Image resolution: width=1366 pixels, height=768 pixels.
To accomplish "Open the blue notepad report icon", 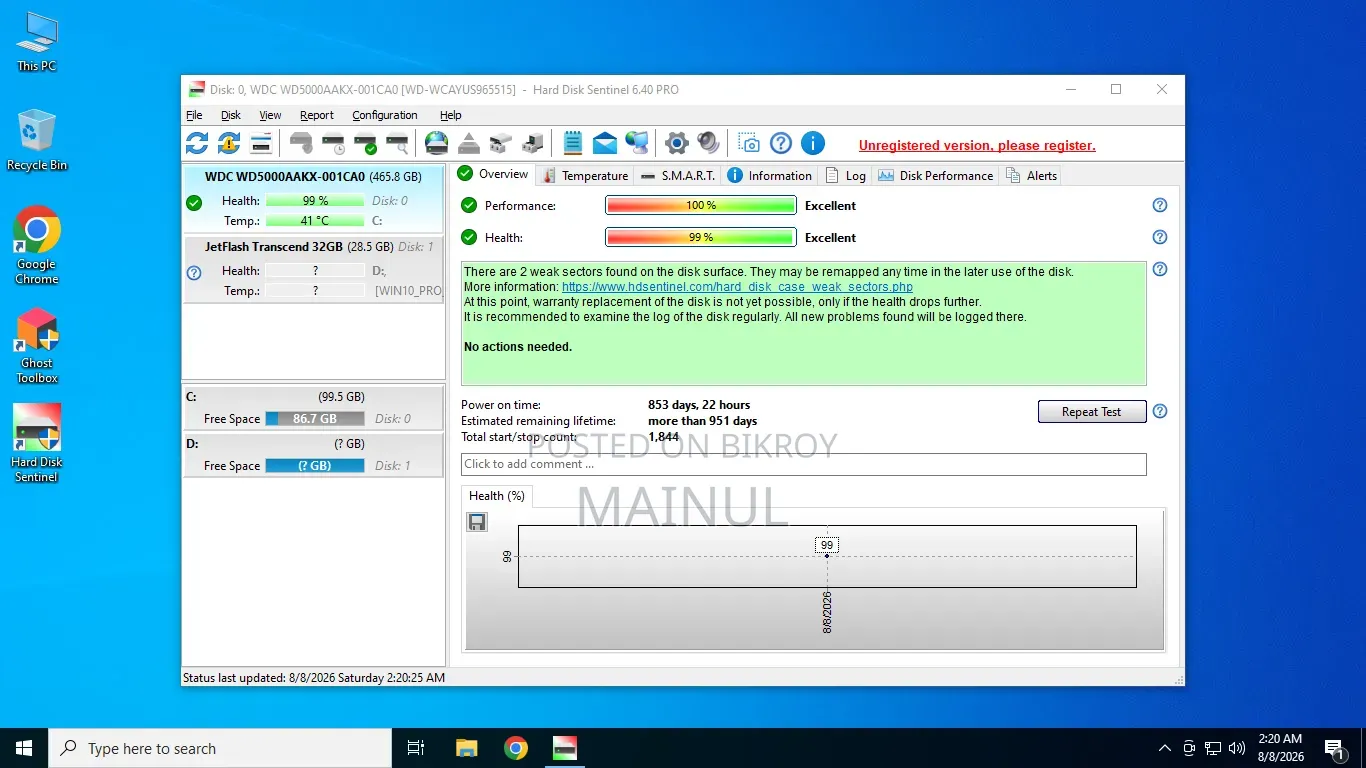I will tap(572, 143).
